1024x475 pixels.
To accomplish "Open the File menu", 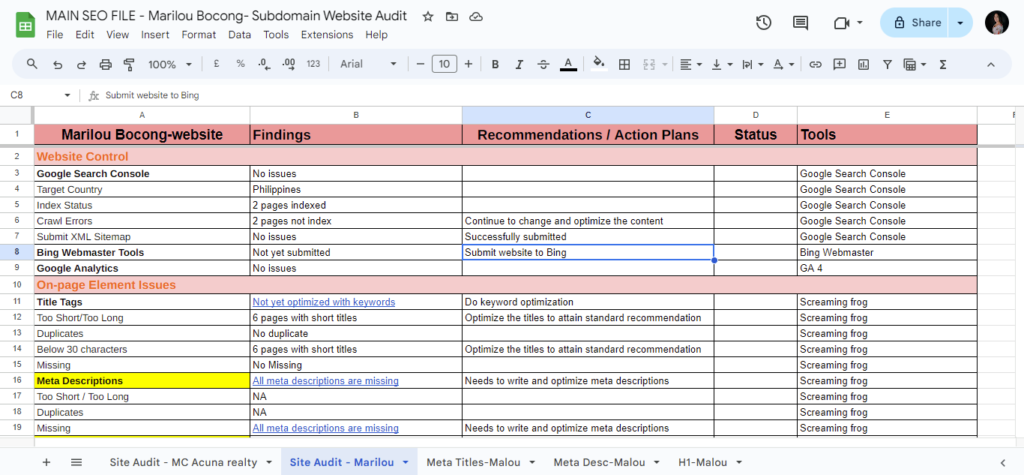I will pos(54,35).
